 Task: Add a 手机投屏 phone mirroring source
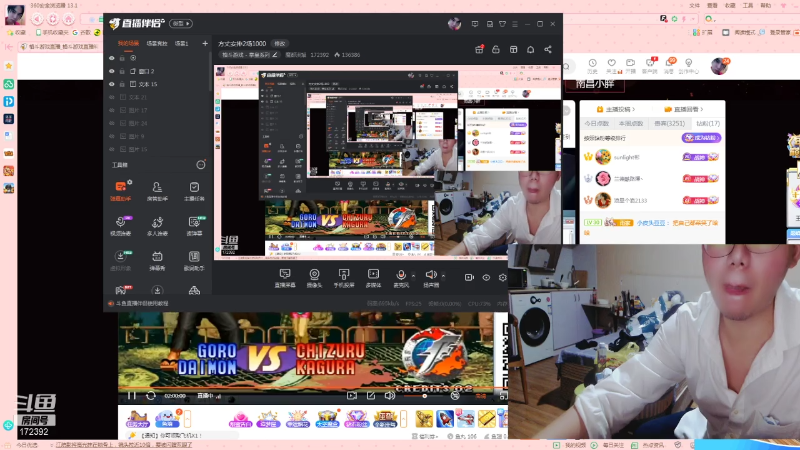344,278
